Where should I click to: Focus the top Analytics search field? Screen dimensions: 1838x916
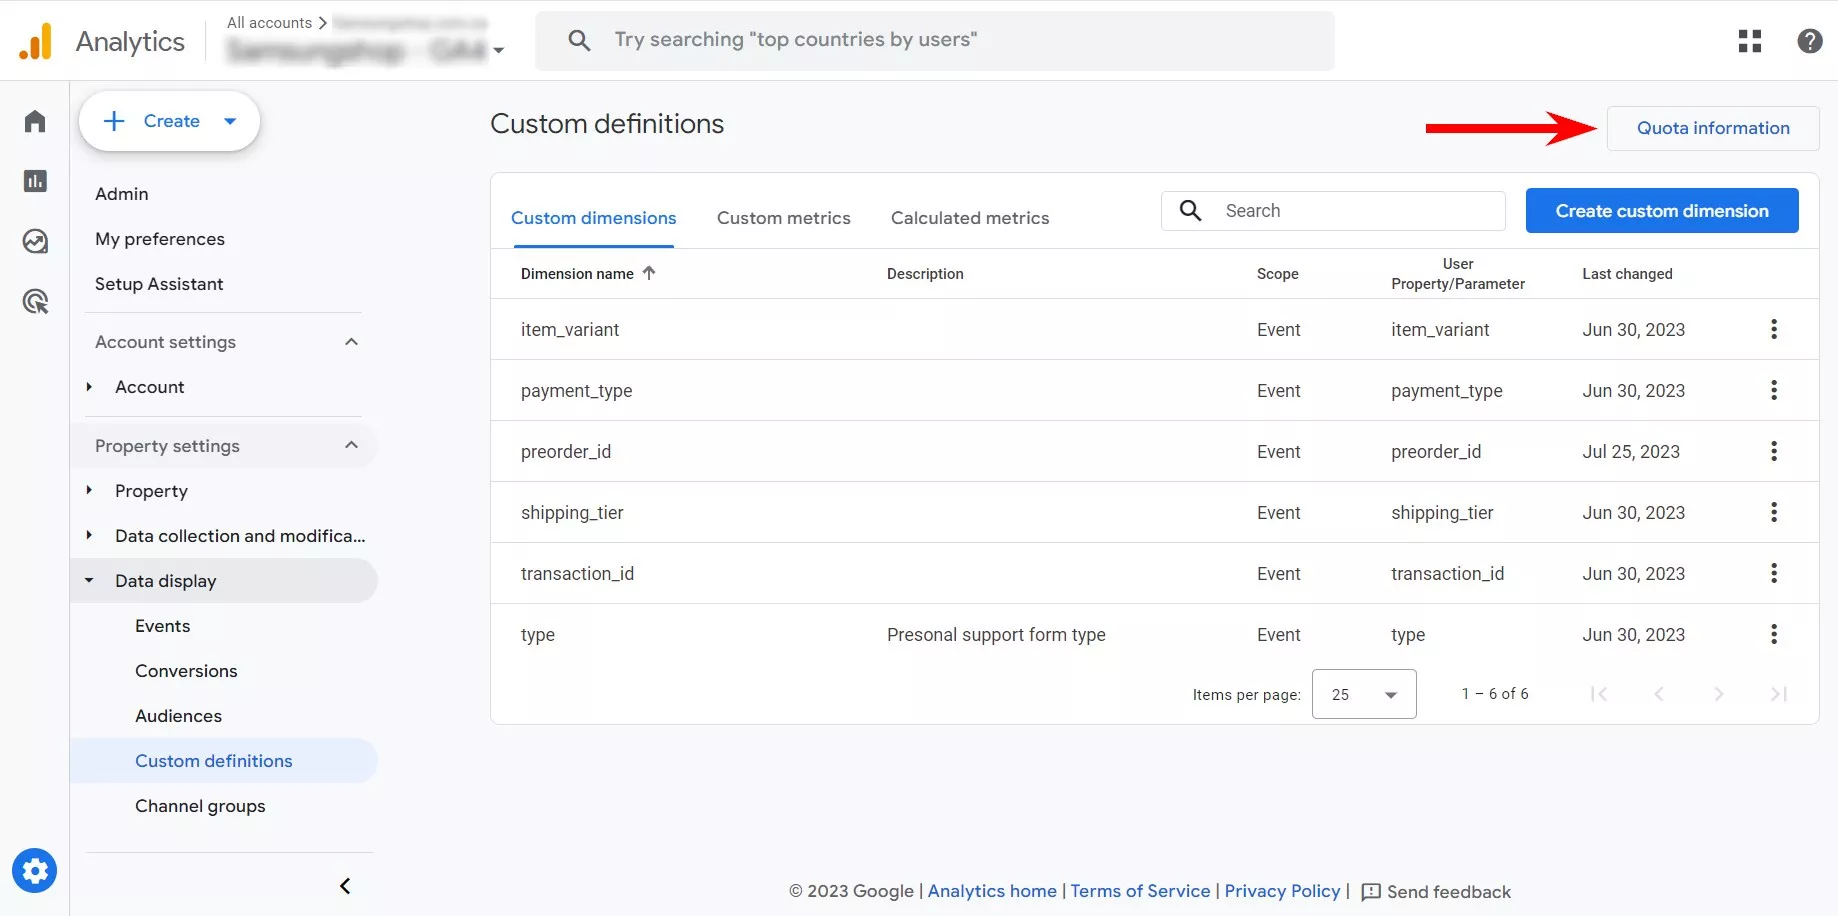click(x=935, y=40)
